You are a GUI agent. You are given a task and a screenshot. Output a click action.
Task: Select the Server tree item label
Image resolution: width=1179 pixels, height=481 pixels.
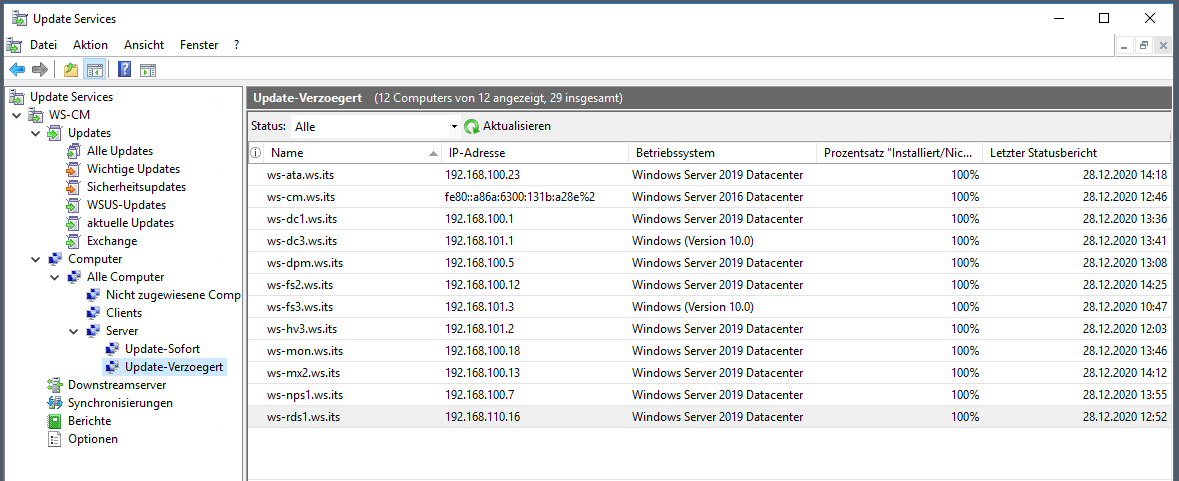[122, 331]
